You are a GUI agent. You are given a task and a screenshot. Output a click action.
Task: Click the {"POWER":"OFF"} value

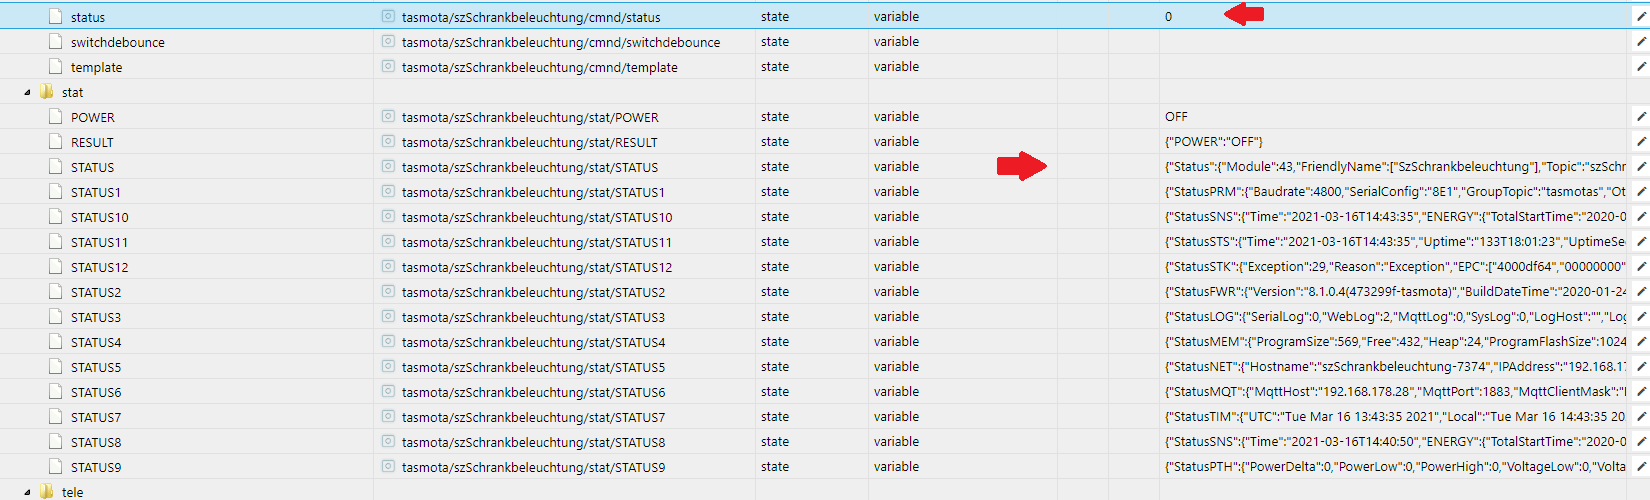[1214, 142]
